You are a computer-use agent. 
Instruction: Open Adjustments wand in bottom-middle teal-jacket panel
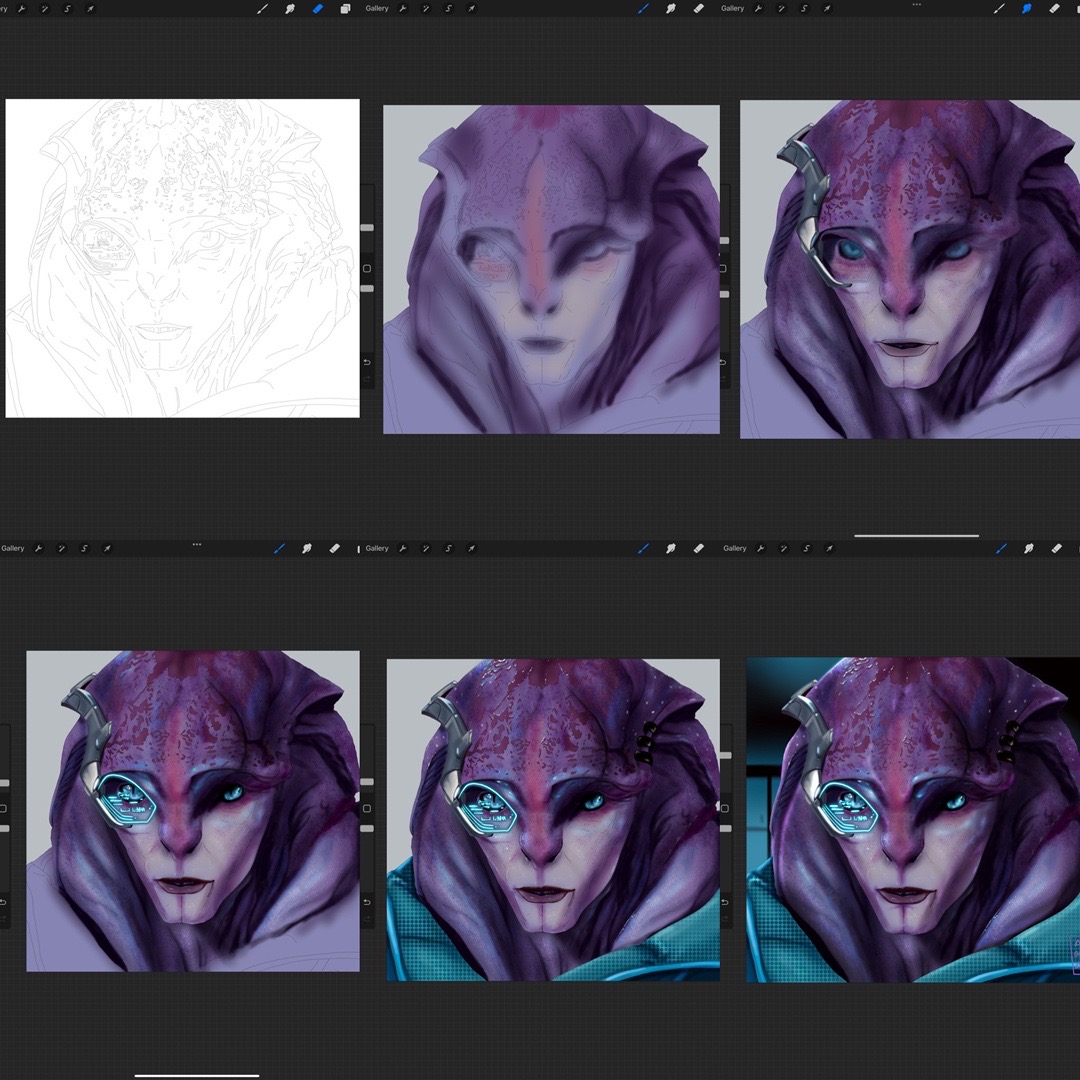(426, 549)
